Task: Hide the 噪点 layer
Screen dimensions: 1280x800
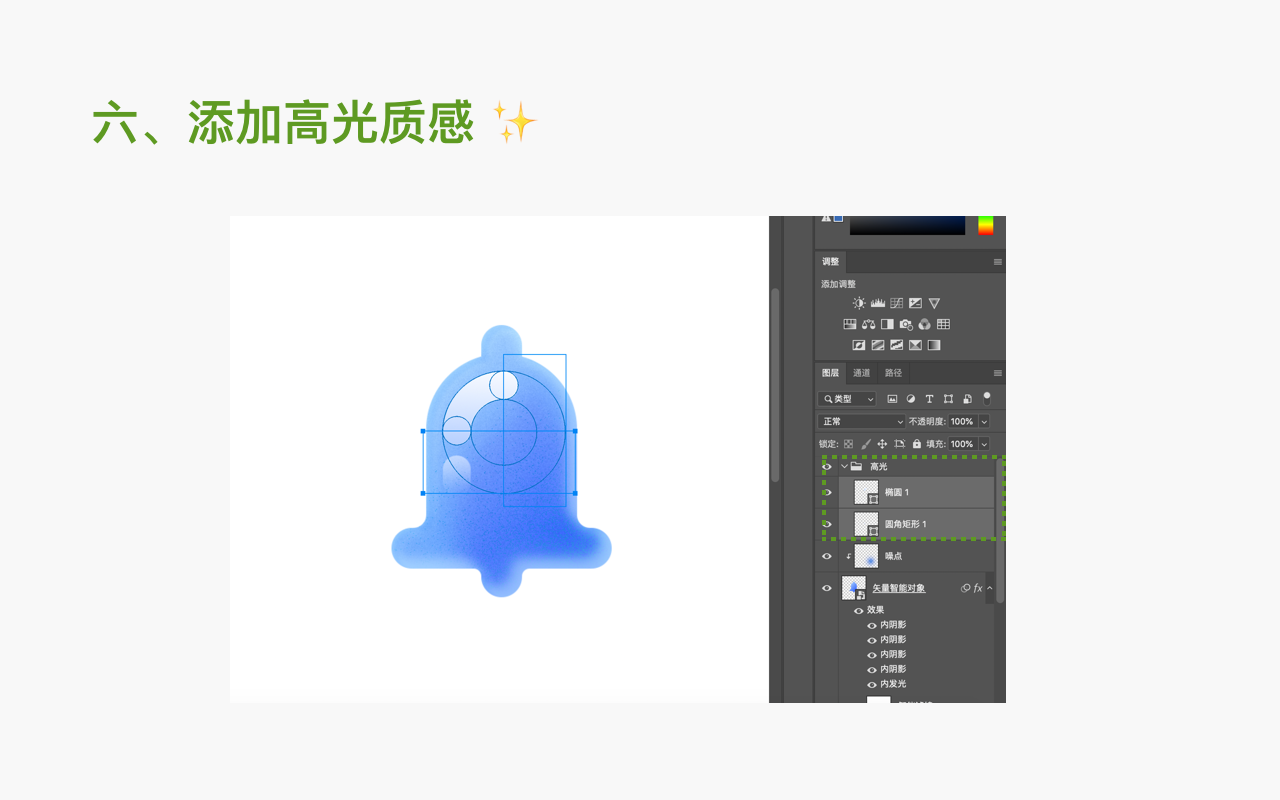Action: point(827,556)
